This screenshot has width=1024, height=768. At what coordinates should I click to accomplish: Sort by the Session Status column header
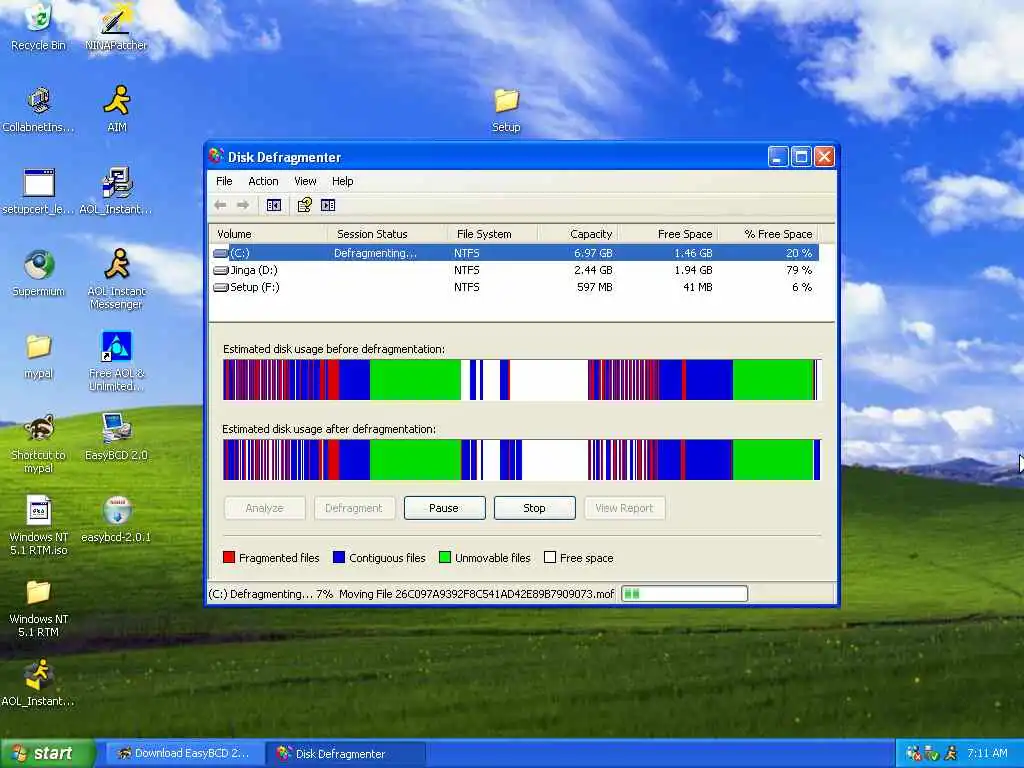click(x=387, y=234)
